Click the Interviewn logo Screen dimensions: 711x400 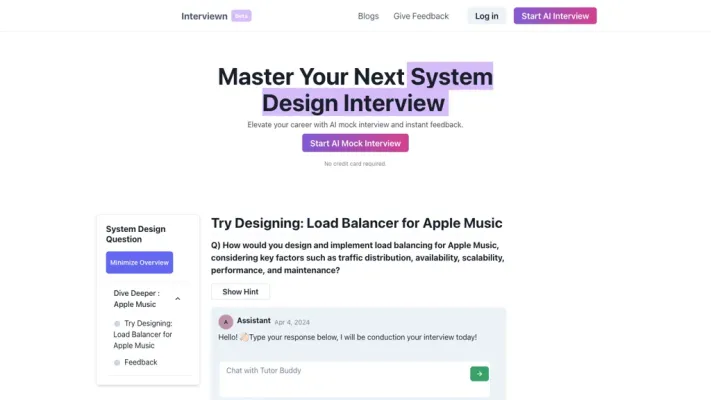pyautogui.click(x=204, y=16)
